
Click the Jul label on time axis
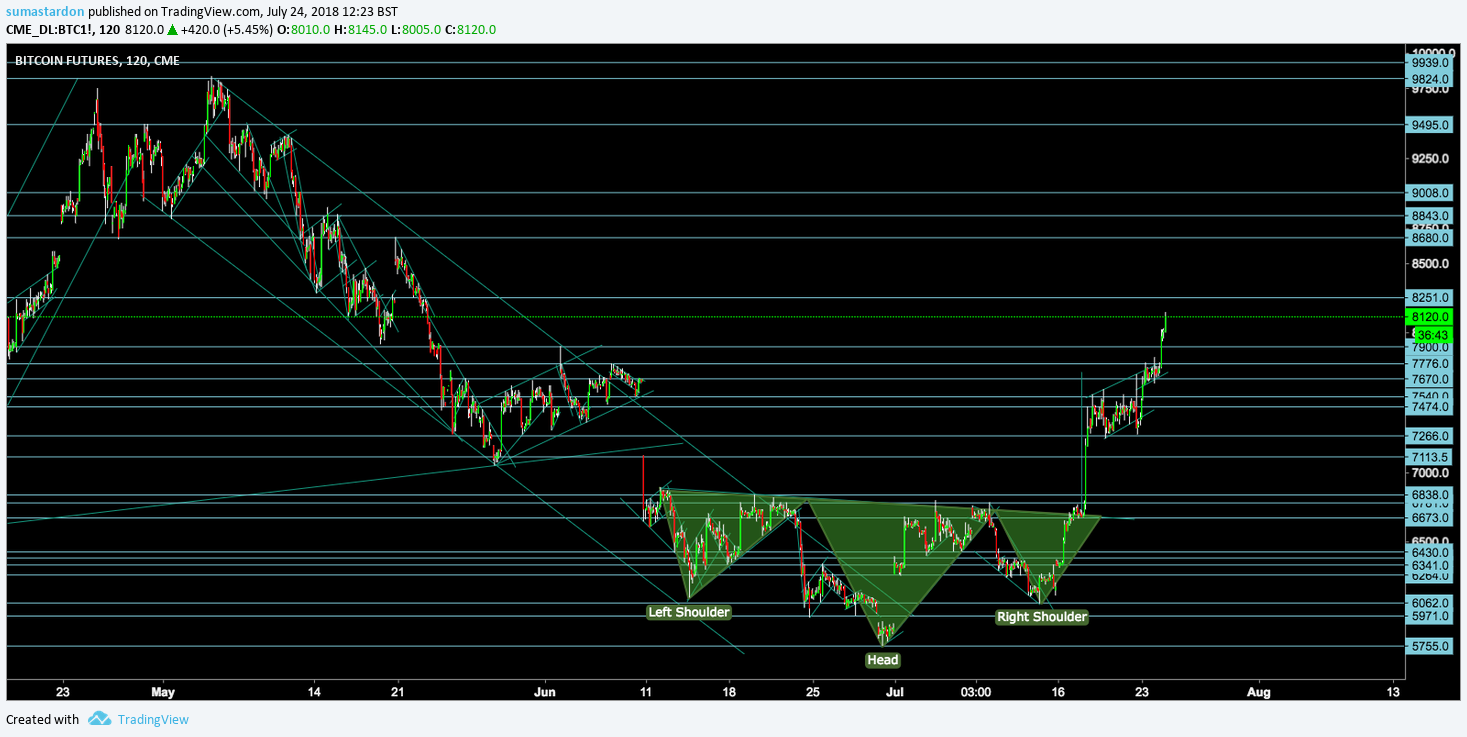(x=895, y=691)
